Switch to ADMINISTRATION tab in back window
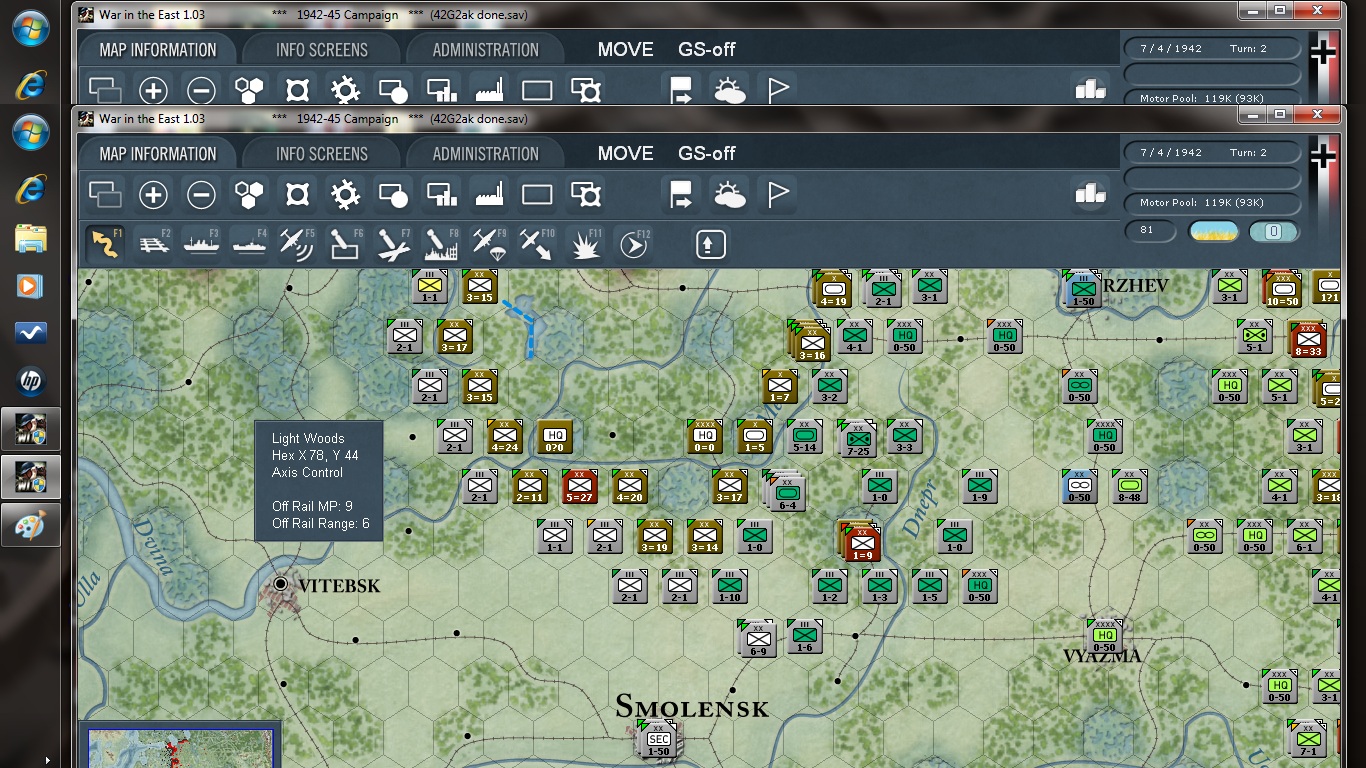Screen dimensions: 1366x768 (x=486, y=50)
